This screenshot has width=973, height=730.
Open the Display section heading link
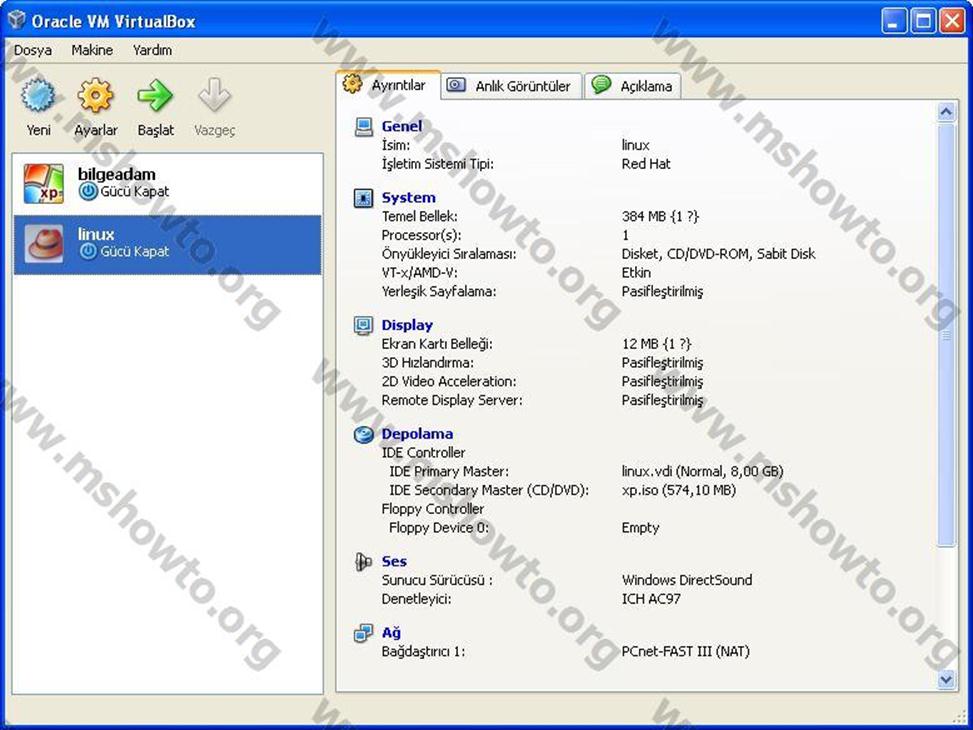(407, 325)
